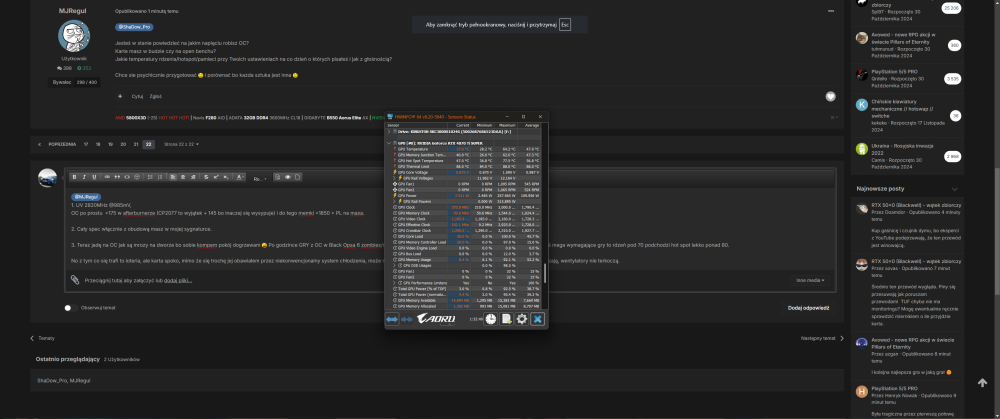Screen dimensions: 1000x419
Task: Insert a bulleted list in the editor
Action: point(150,177)
